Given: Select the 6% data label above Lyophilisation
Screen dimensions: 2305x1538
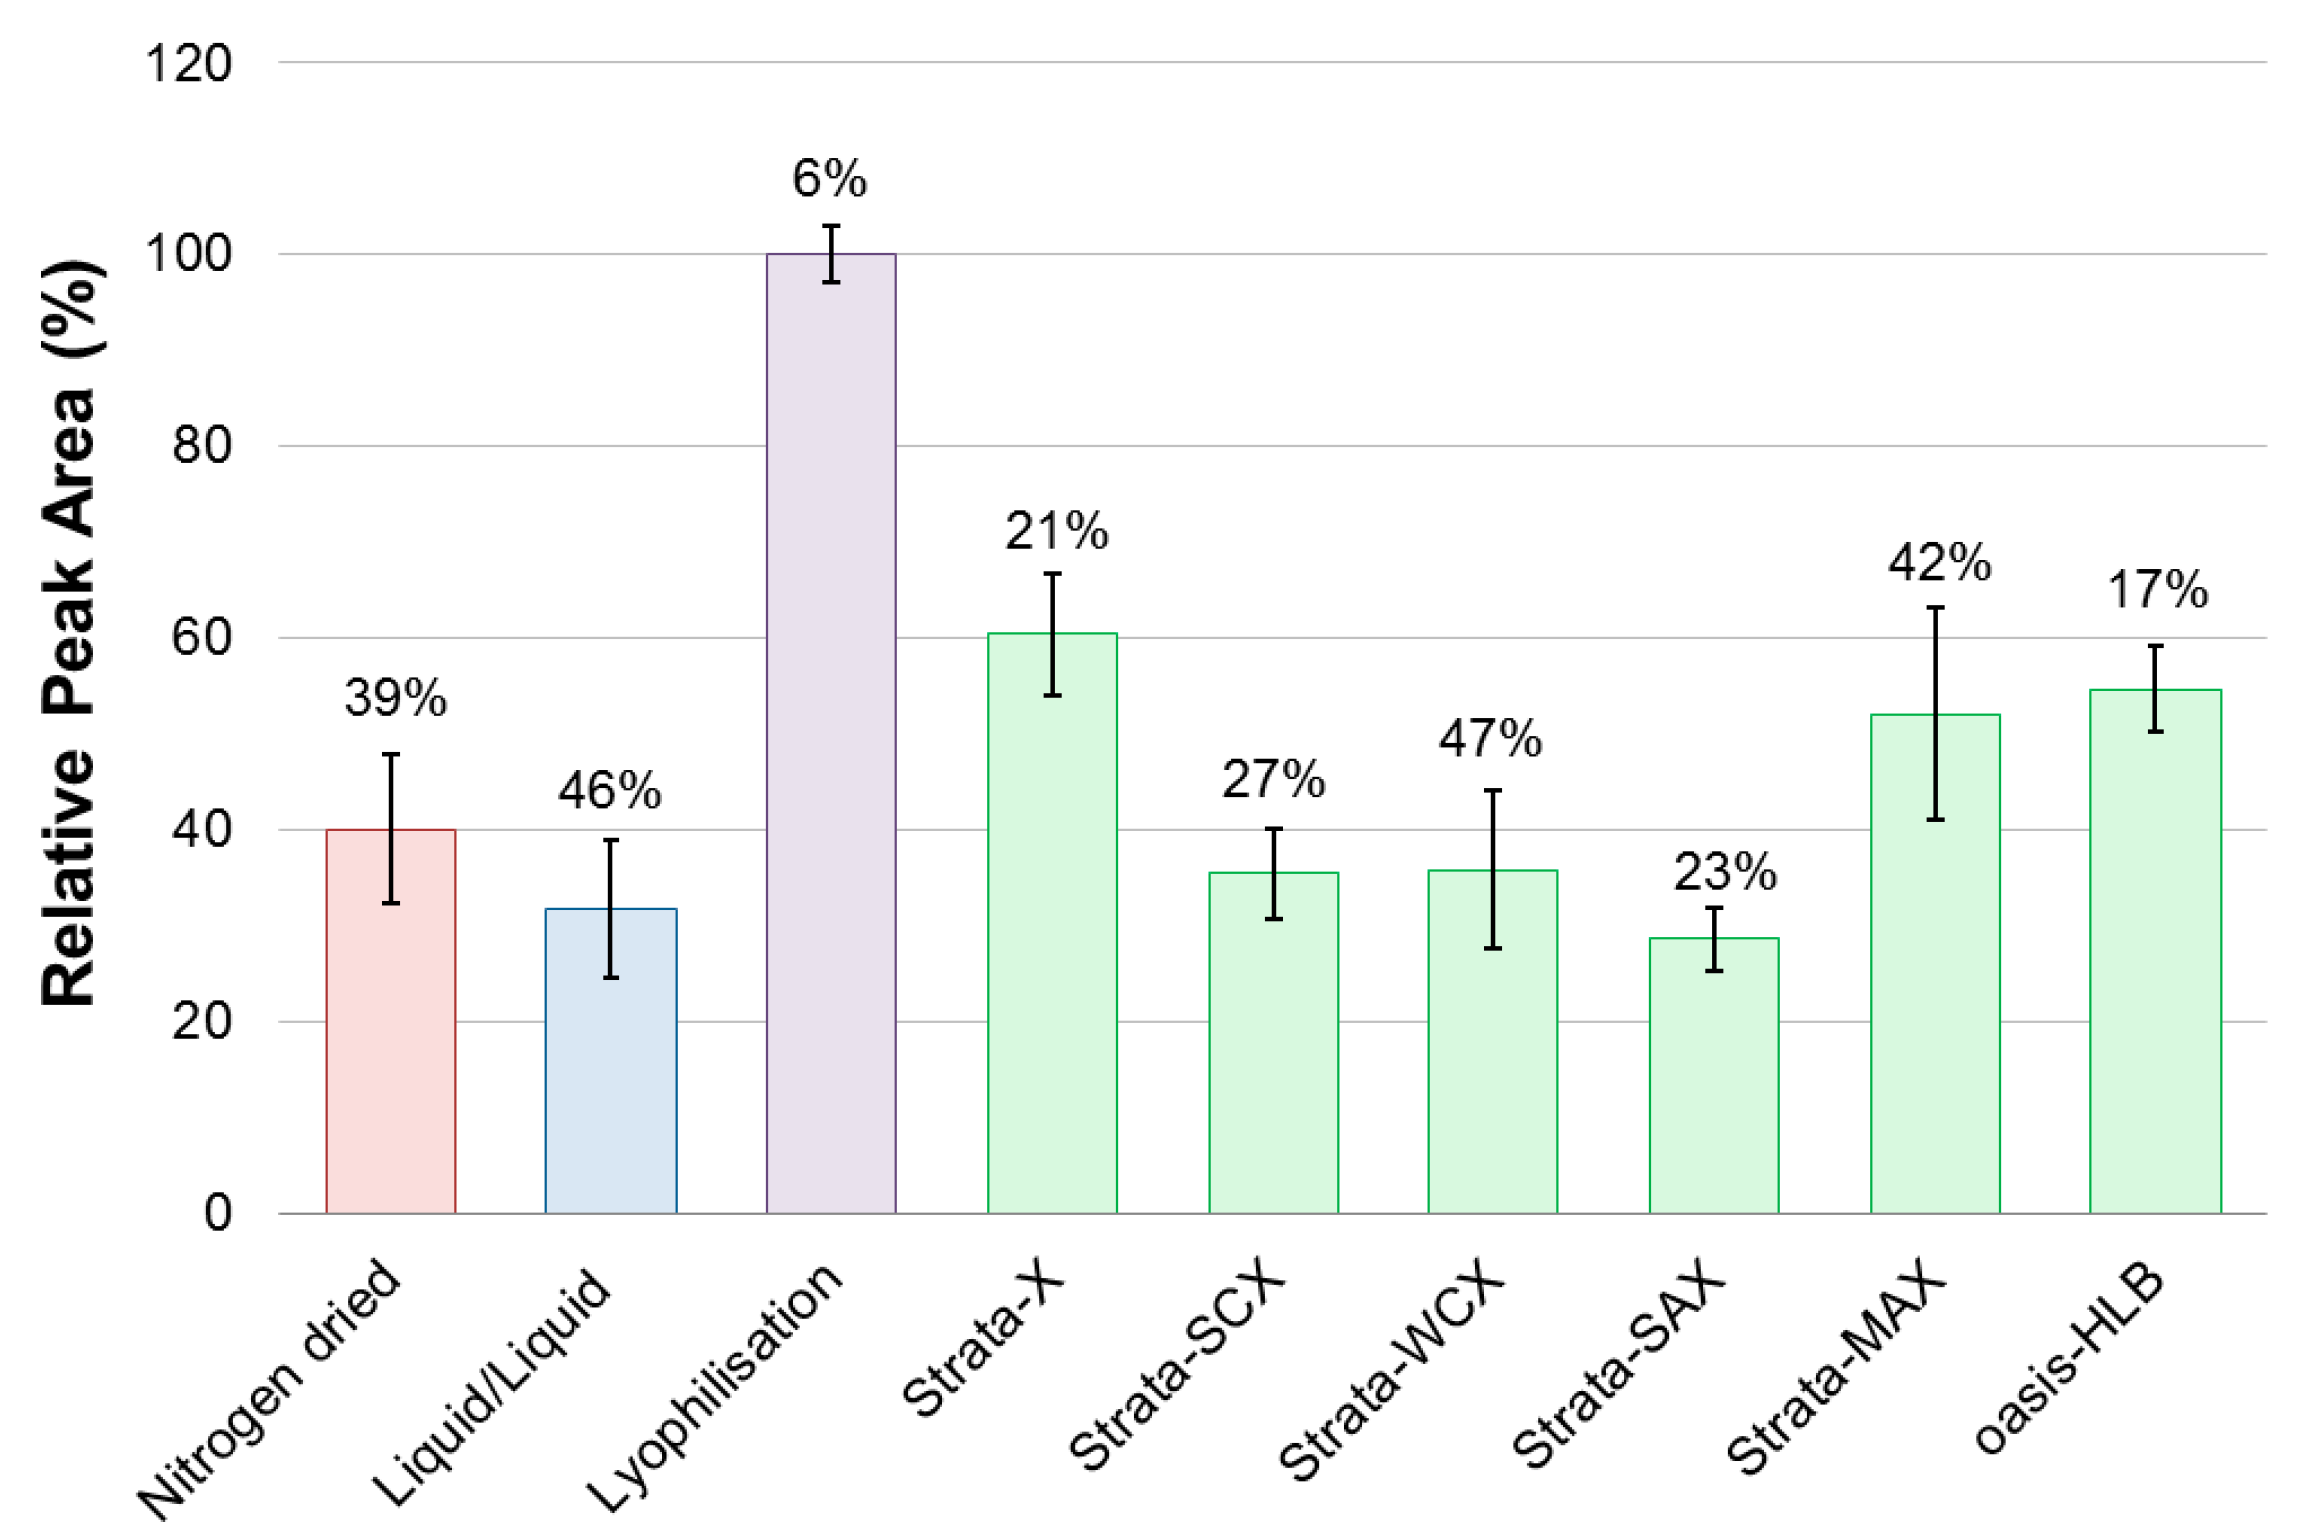Looking at the screenshot, I should click(829, 179).
